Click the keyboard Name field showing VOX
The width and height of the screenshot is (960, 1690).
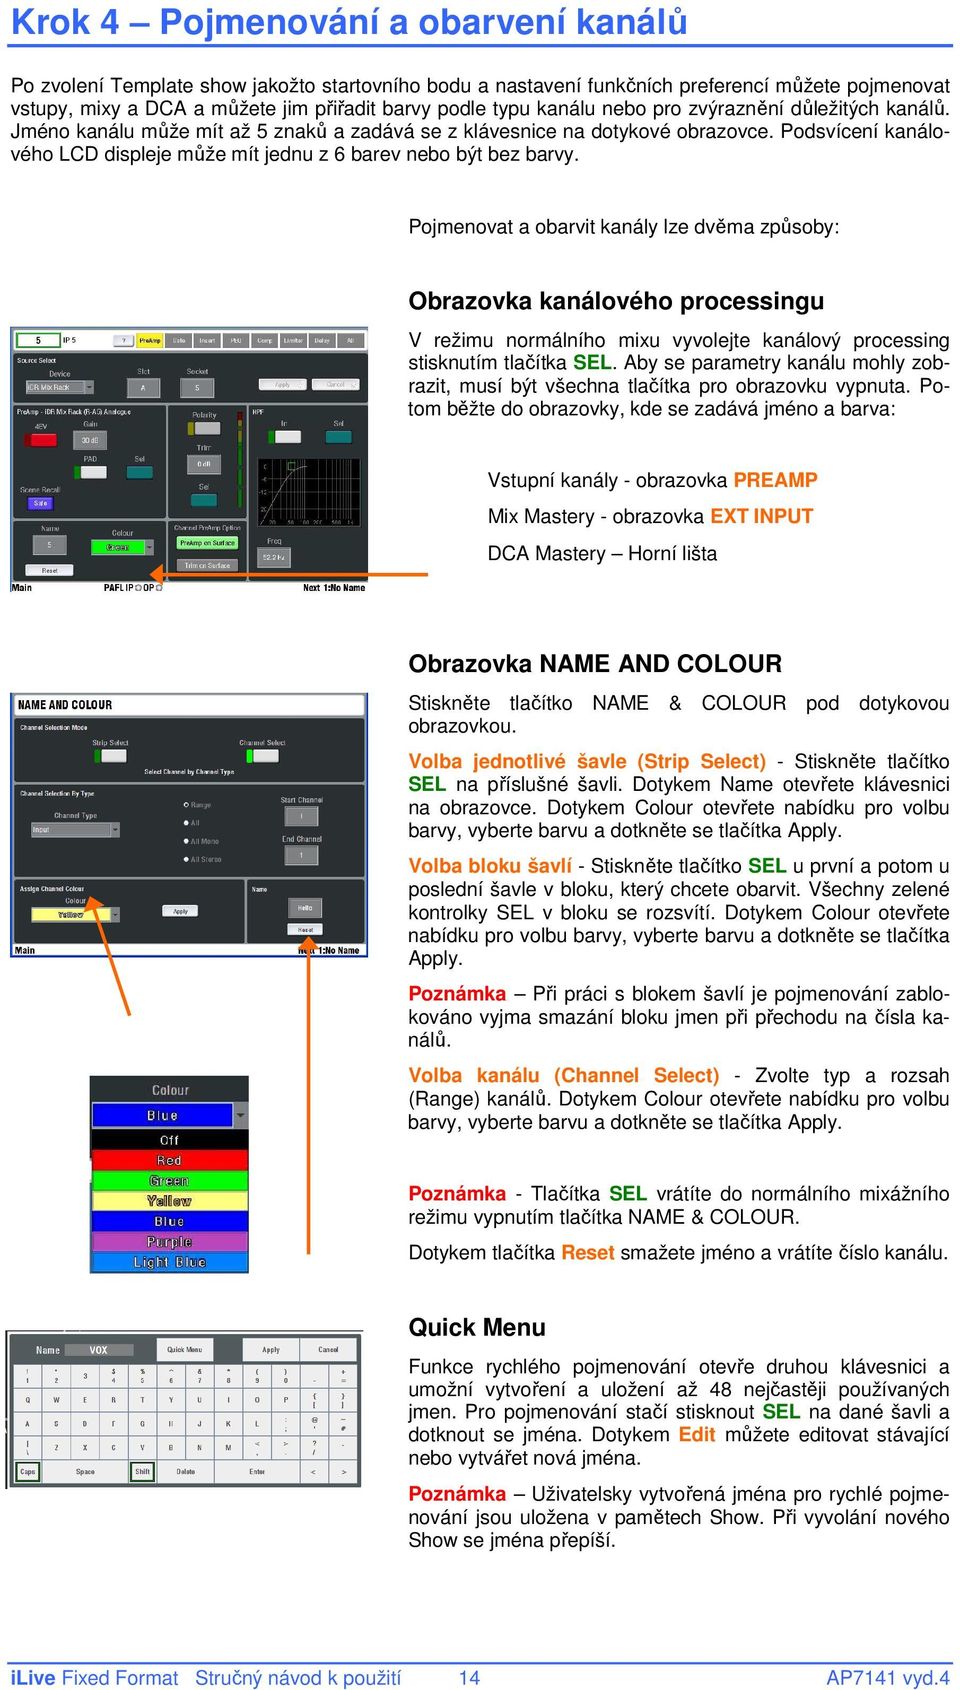click(99, 1350)
